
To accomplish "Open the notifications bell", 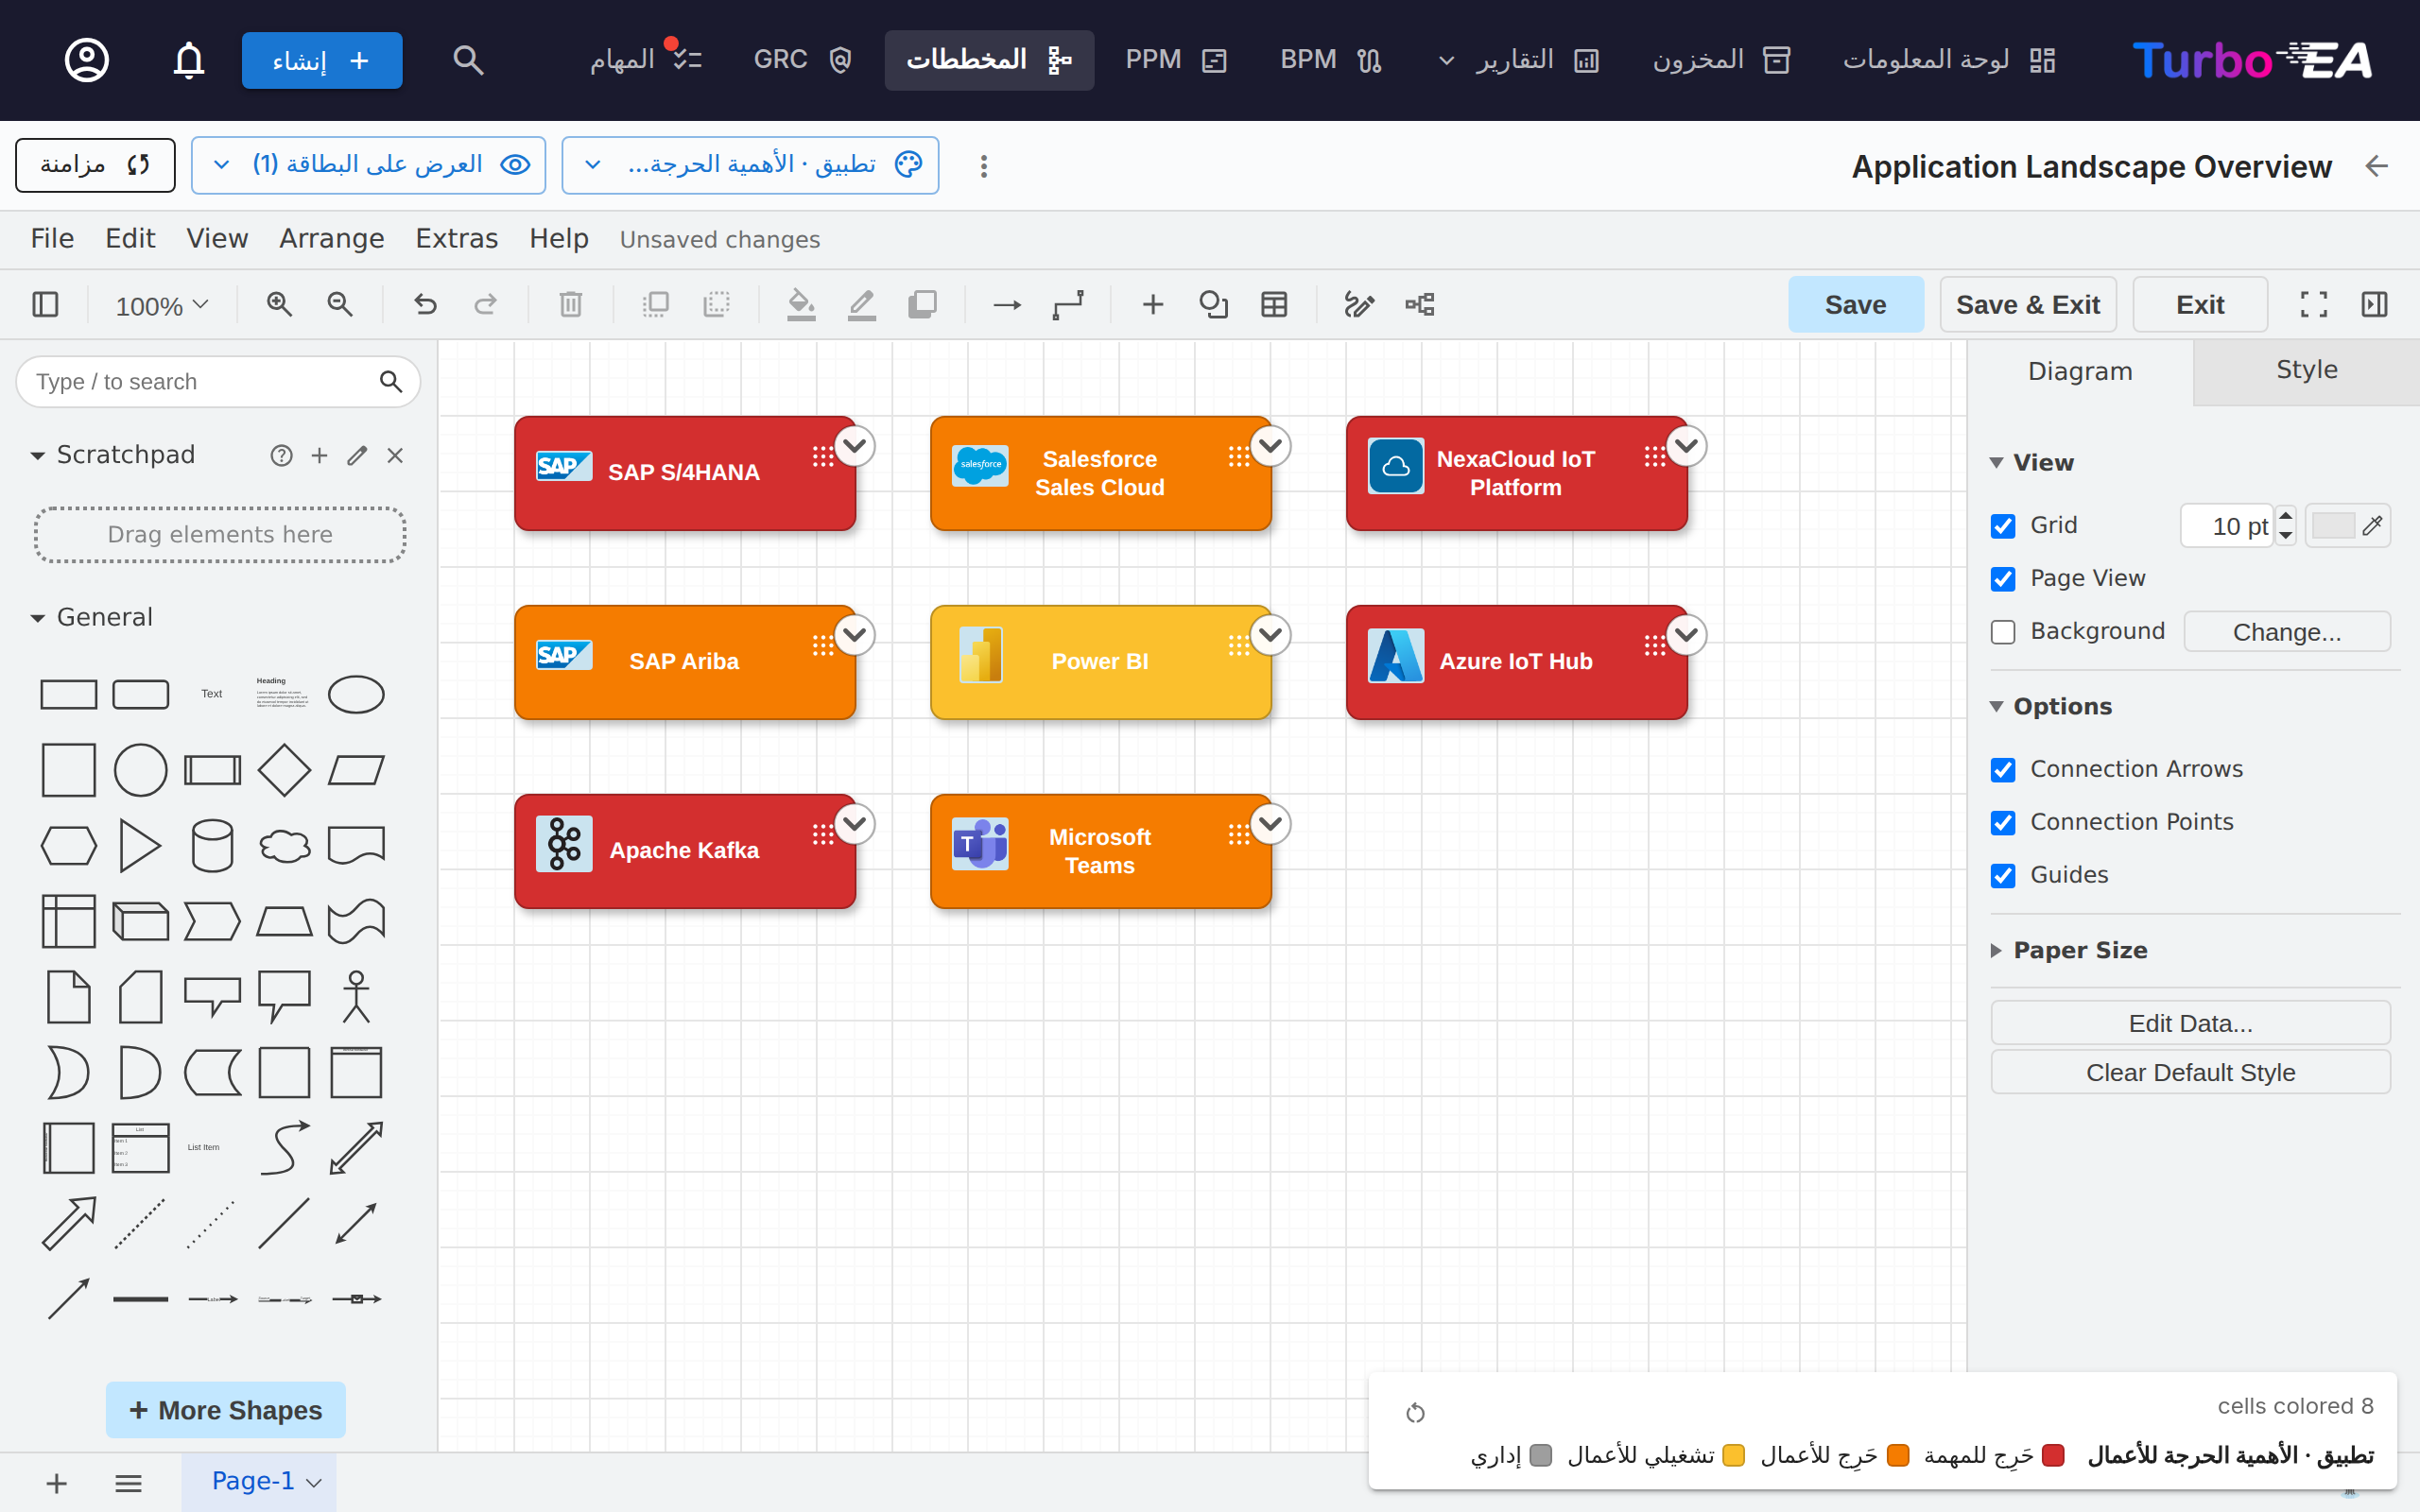I will point(189,60).
